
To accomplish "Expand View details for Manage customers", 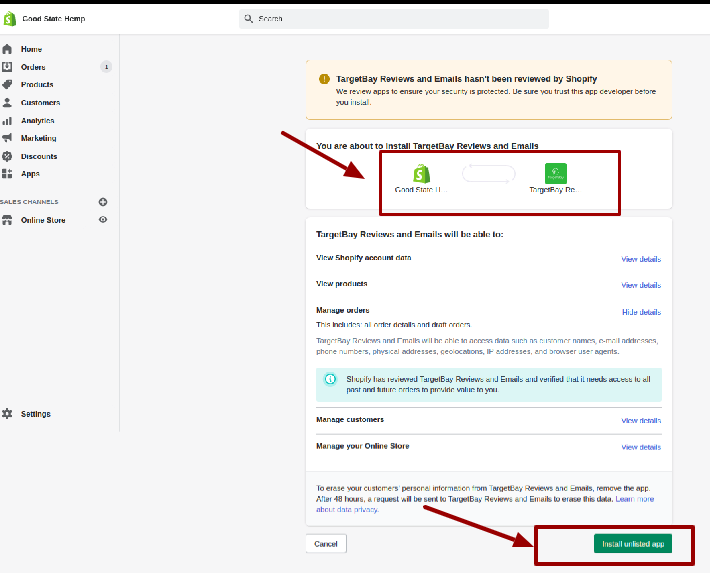I will [641, 420].
